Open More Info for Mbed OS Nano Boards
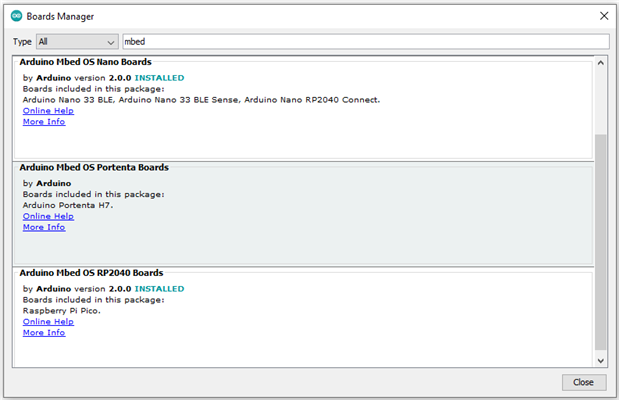 (44, 122)
